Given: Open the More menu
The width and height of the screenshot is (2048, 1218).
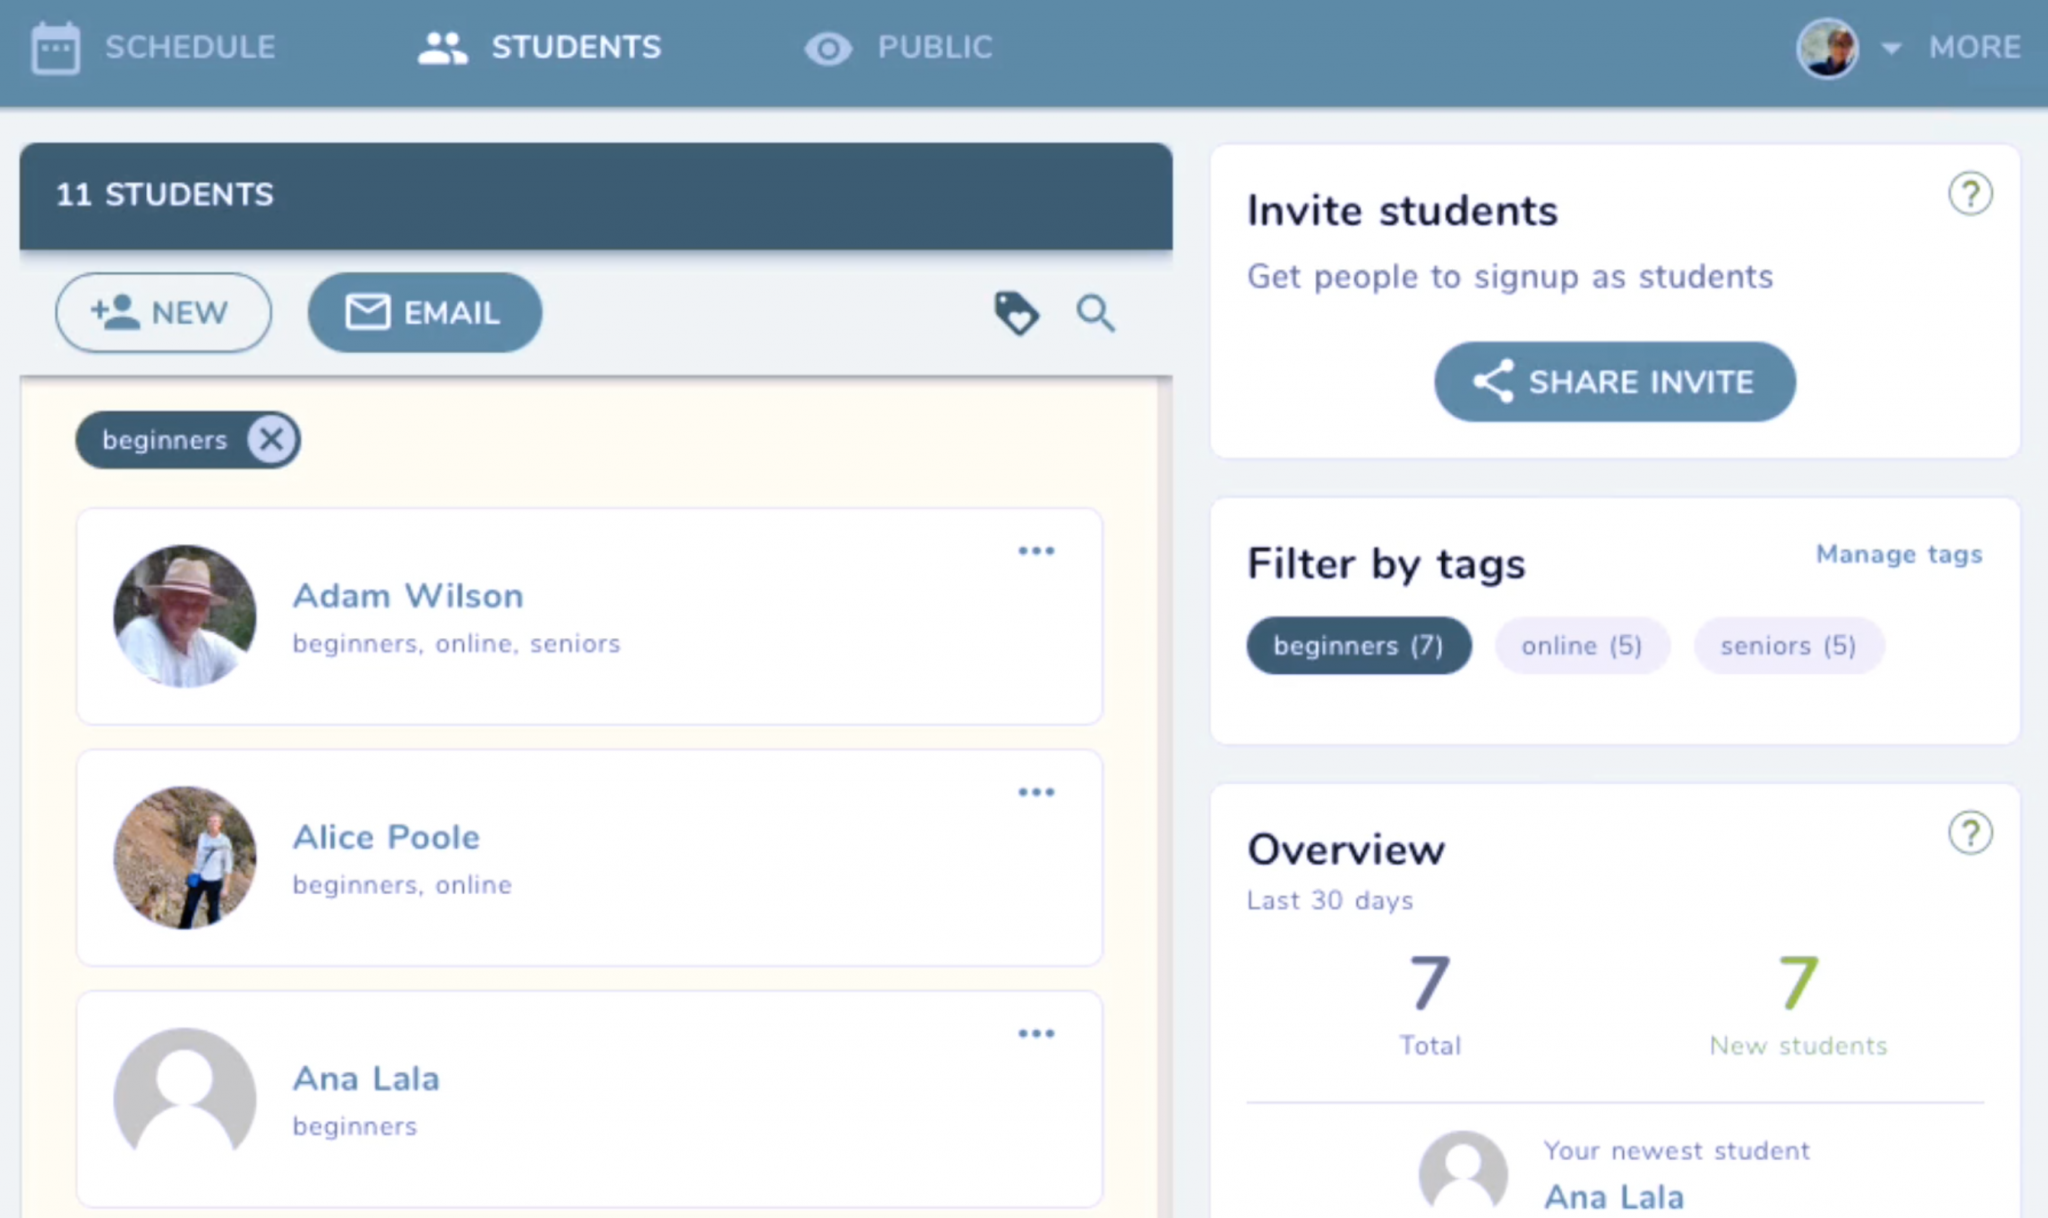Looking at the screenshot, I should (x=1974, y=48).
